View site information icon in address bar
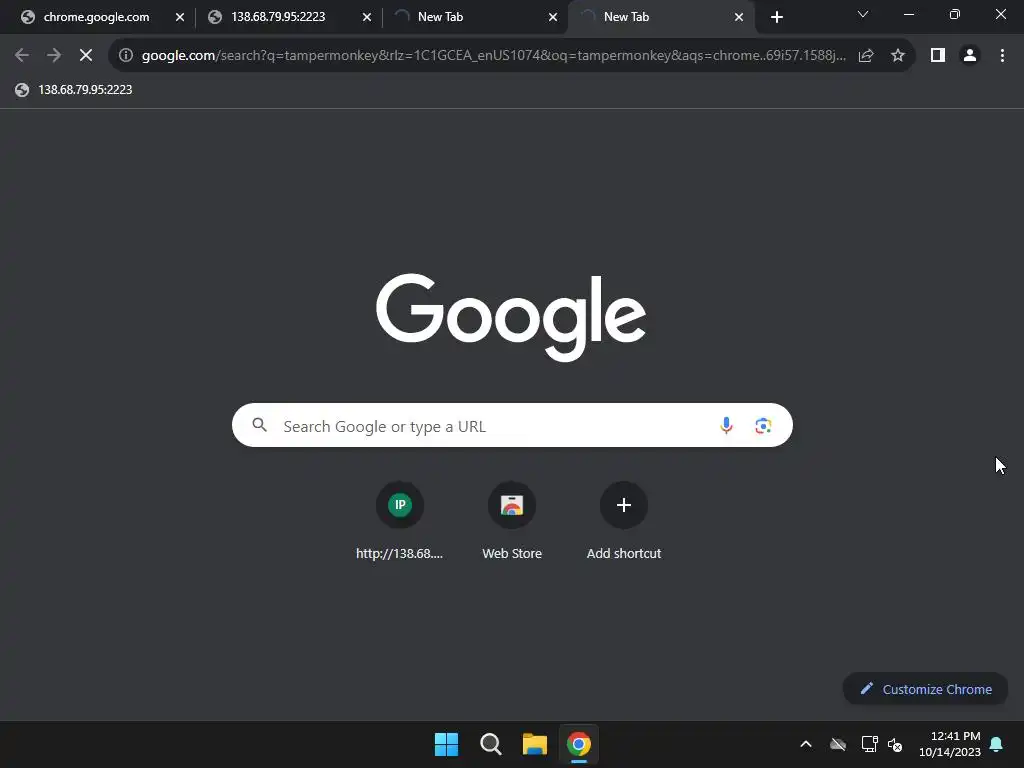 click(x=126, y=56)
